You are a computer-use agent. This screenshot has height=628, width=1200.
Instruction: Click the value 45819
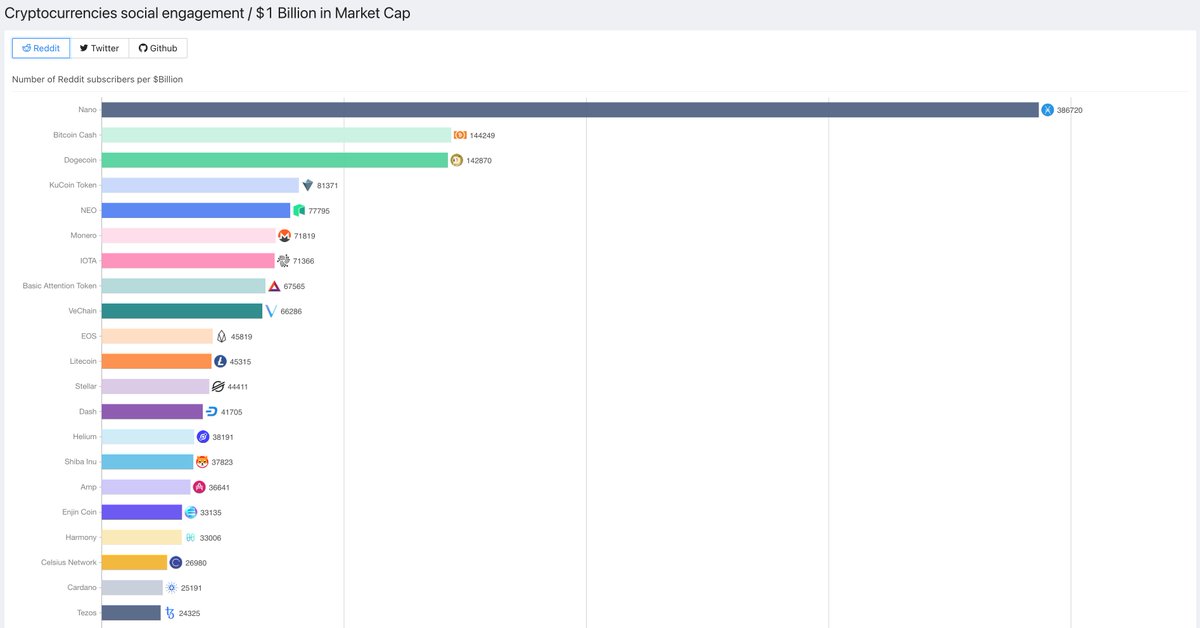pyautogui.click(x=242, y=336)
